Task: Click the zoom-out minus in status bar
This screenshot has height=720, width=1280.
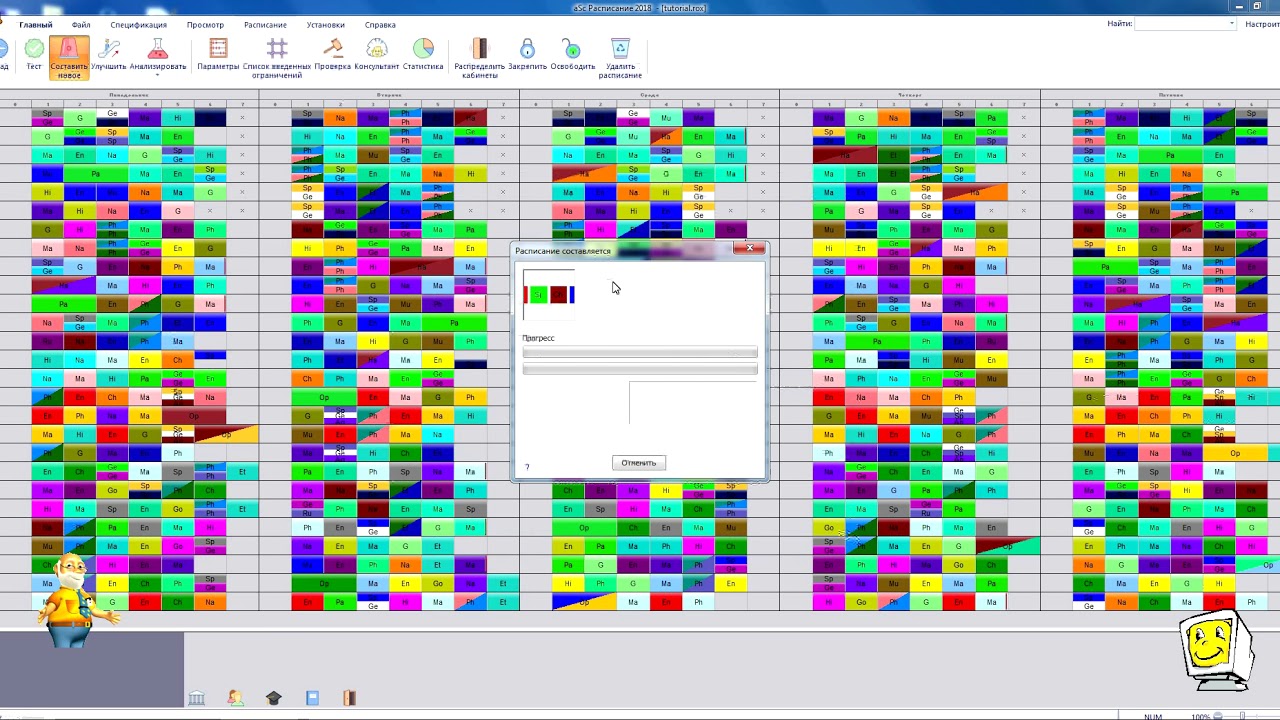Action: [1220, 716]
